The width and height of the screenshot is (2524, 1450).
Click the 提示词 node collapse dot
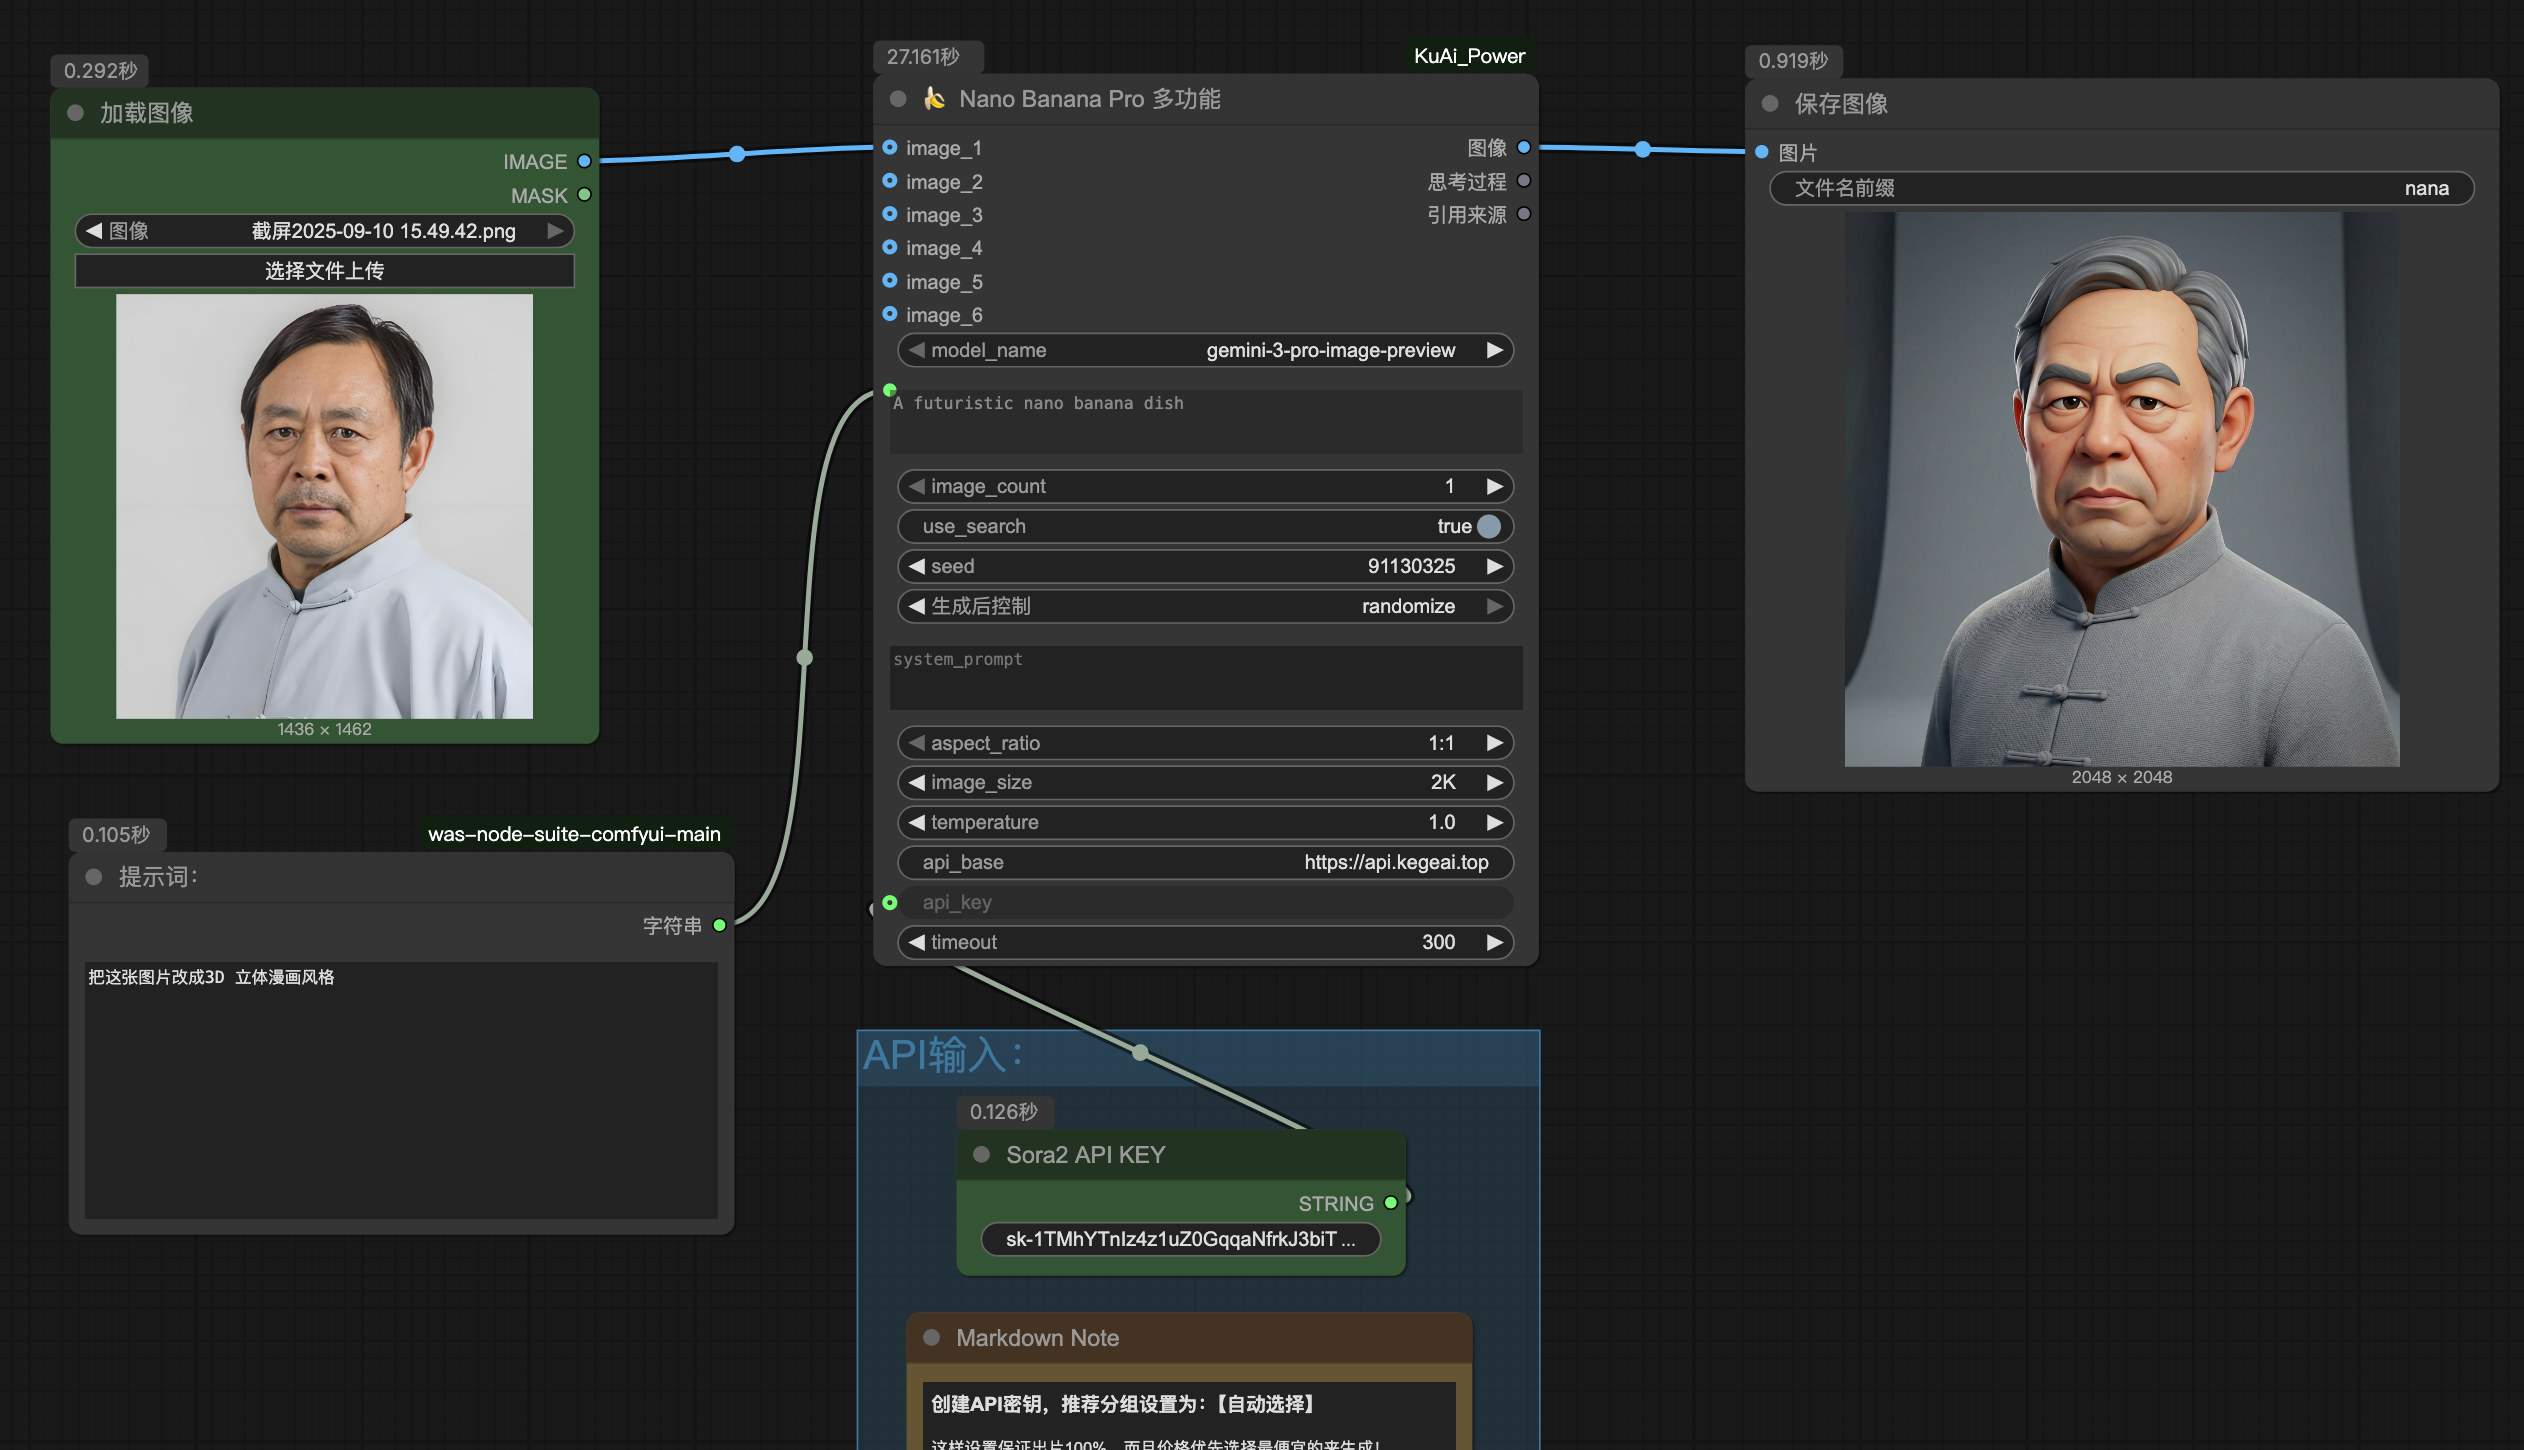pos(94,877)
